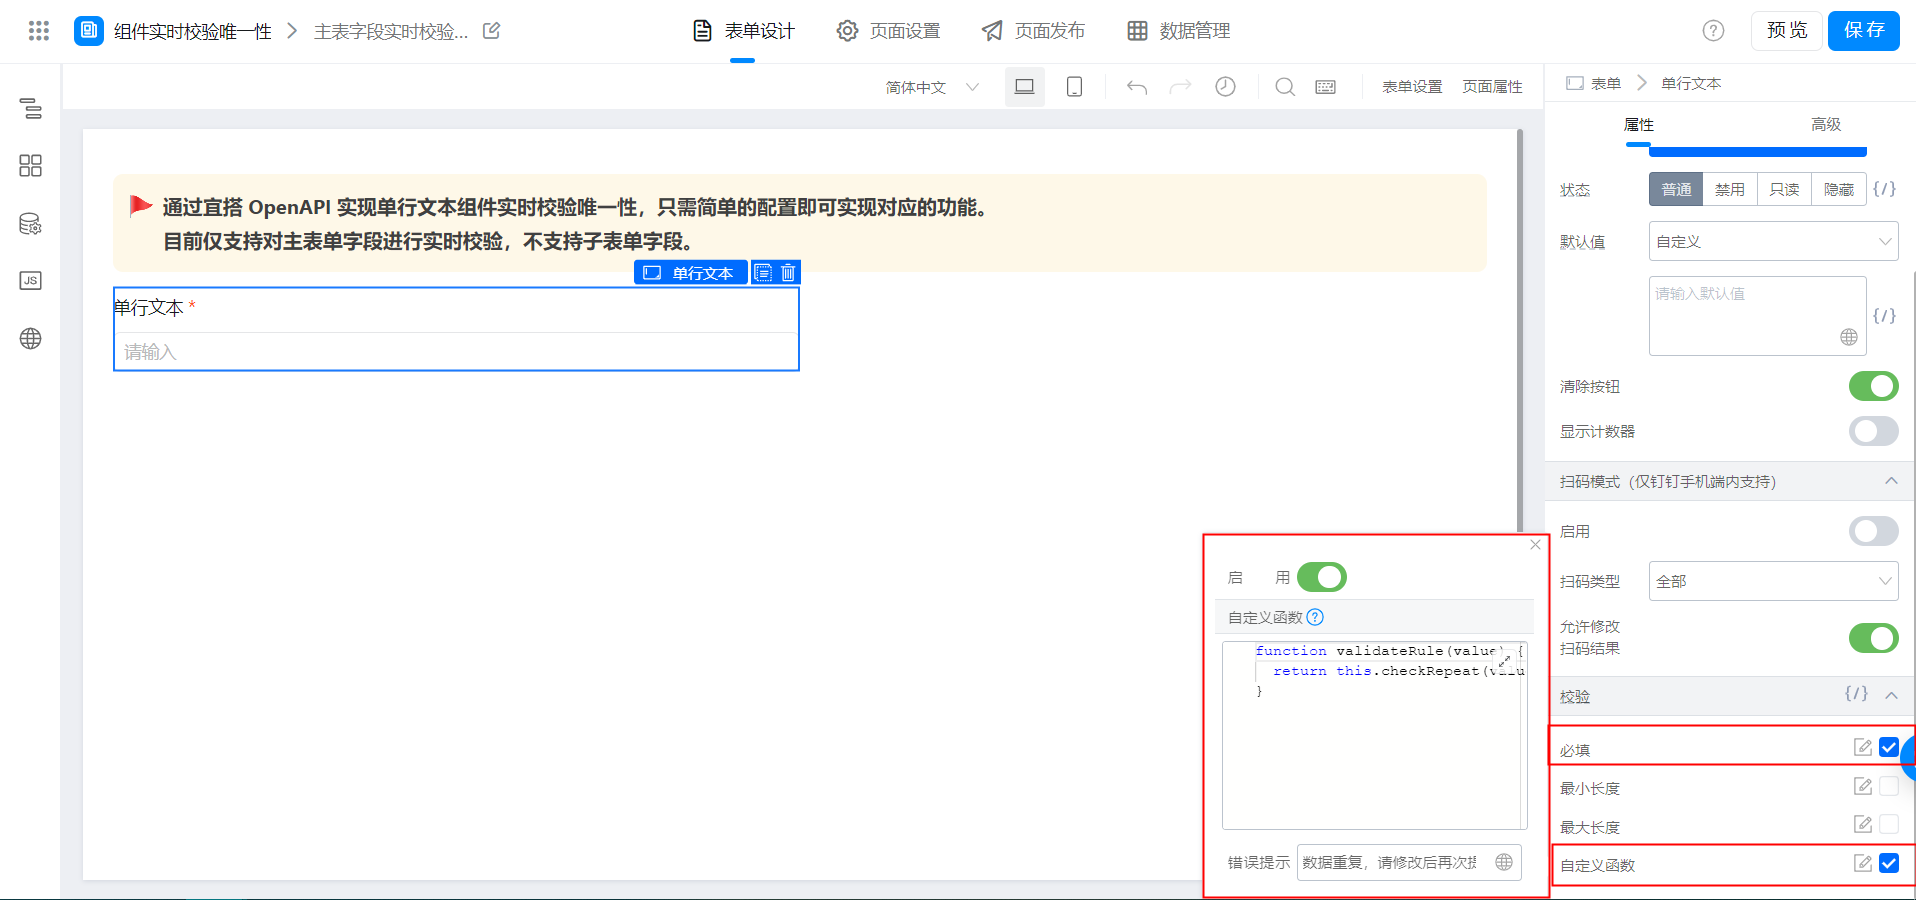Open outline tree panel in left sidebar
This screenshot has height=900, width=1916.
coord(31,108)
